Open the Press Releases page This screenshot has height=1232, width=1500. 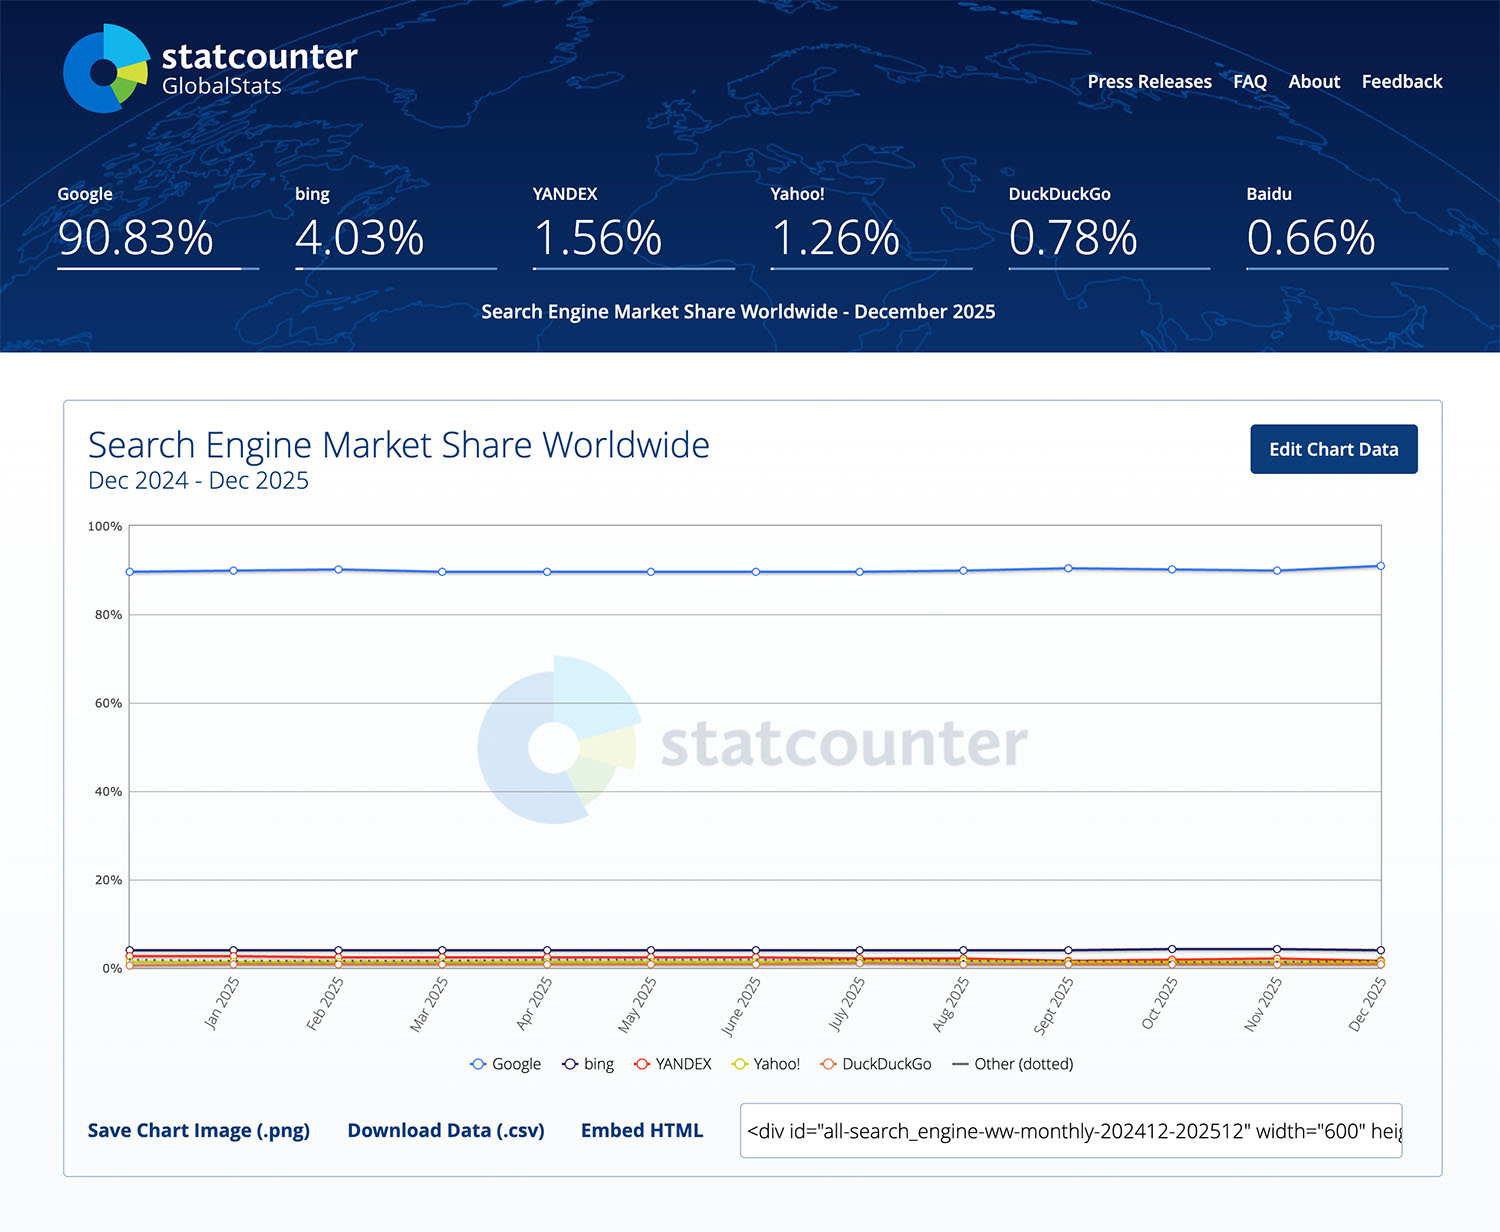click(x=1149, y=82)
